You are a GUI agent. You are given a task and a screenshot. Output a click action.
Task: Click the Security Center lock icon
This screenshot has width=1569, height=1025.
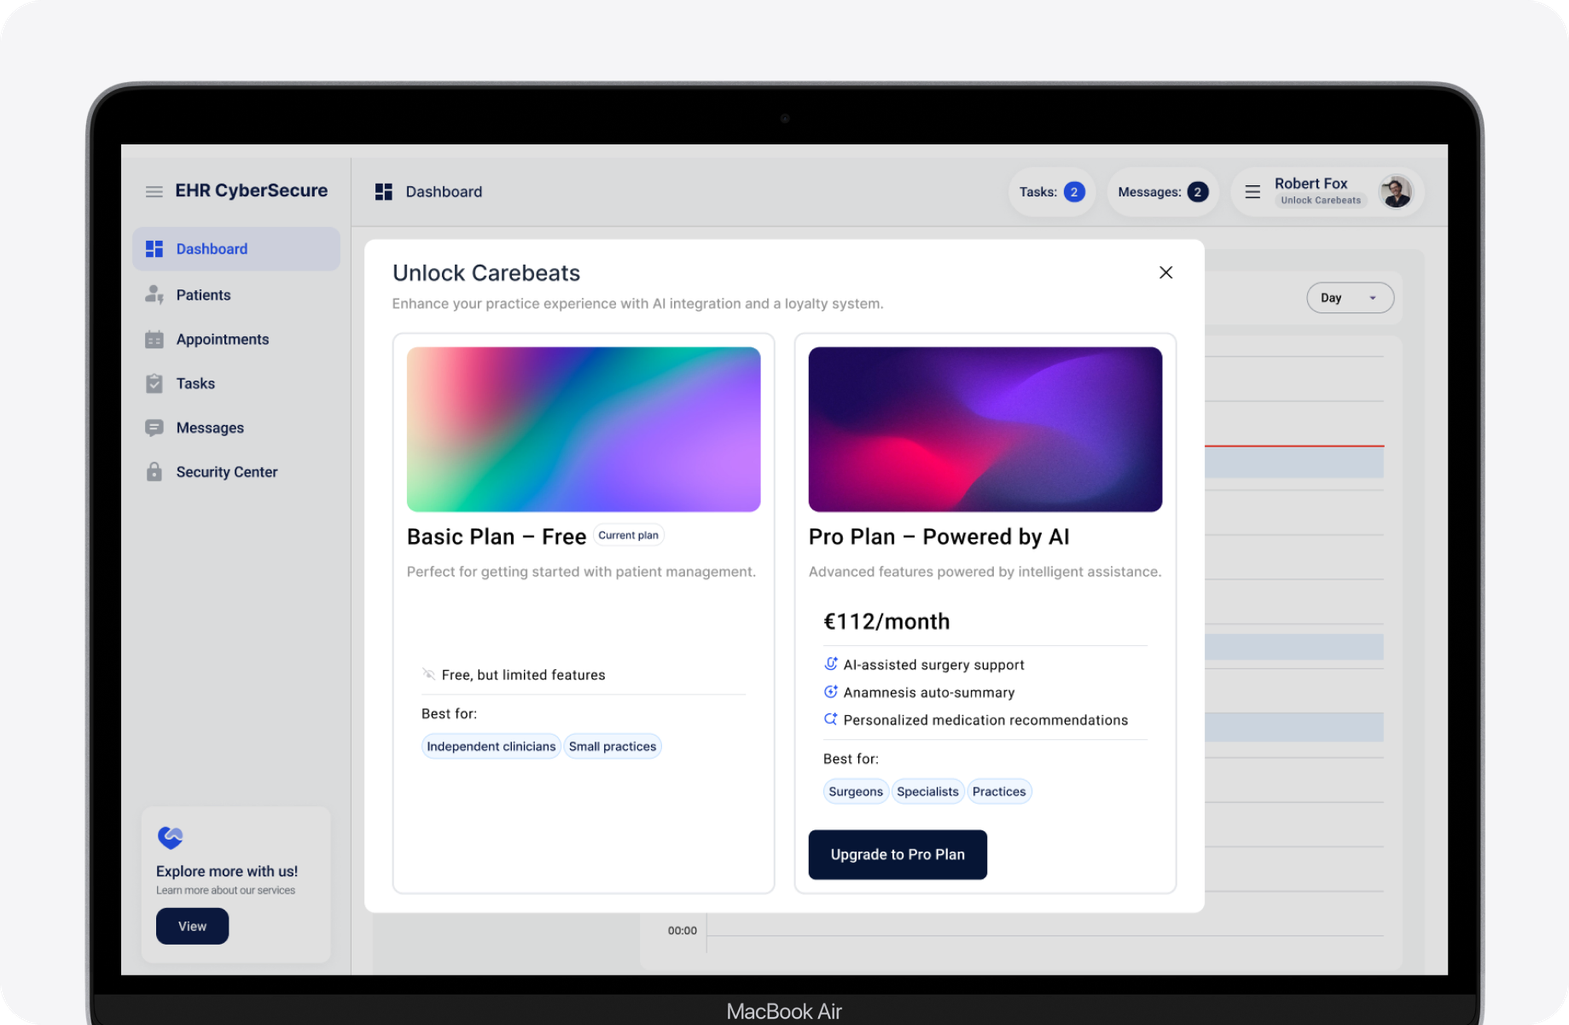(154, 472)
